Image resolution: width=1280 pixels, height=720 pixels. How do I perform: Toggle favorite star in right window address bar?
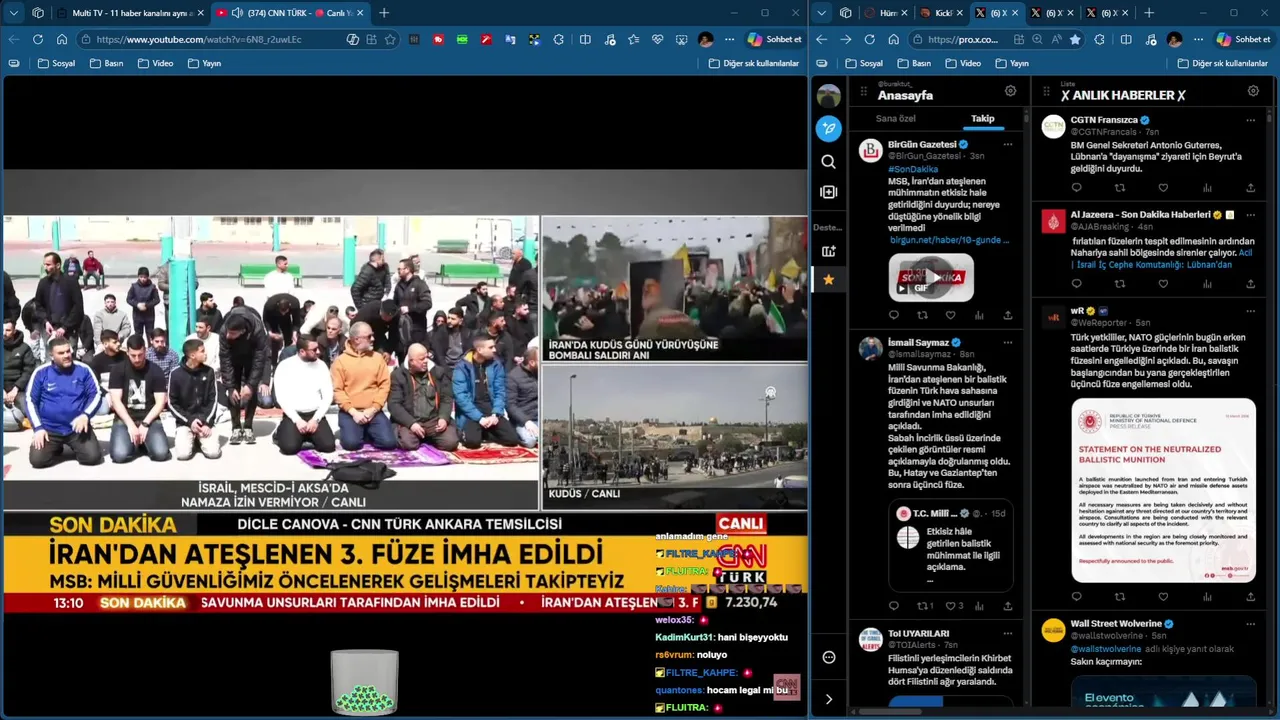tap(1075, 39)
